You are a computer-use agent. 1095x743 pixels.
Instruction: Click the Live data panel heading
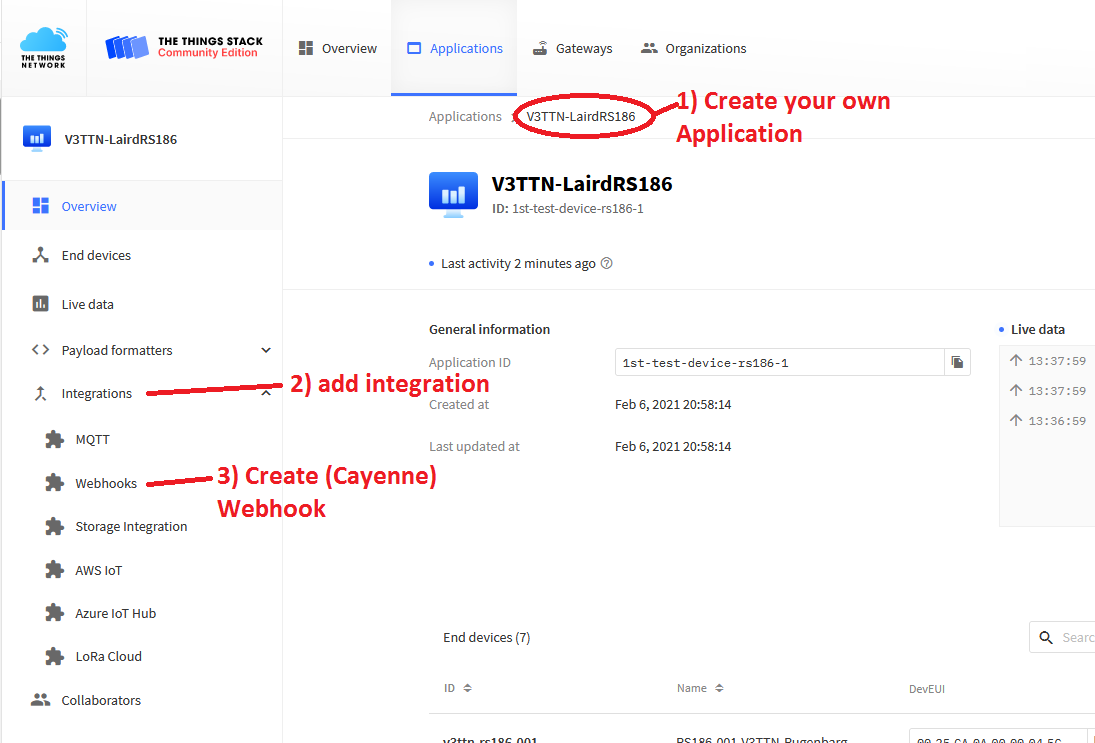(x=1038, y=330)
